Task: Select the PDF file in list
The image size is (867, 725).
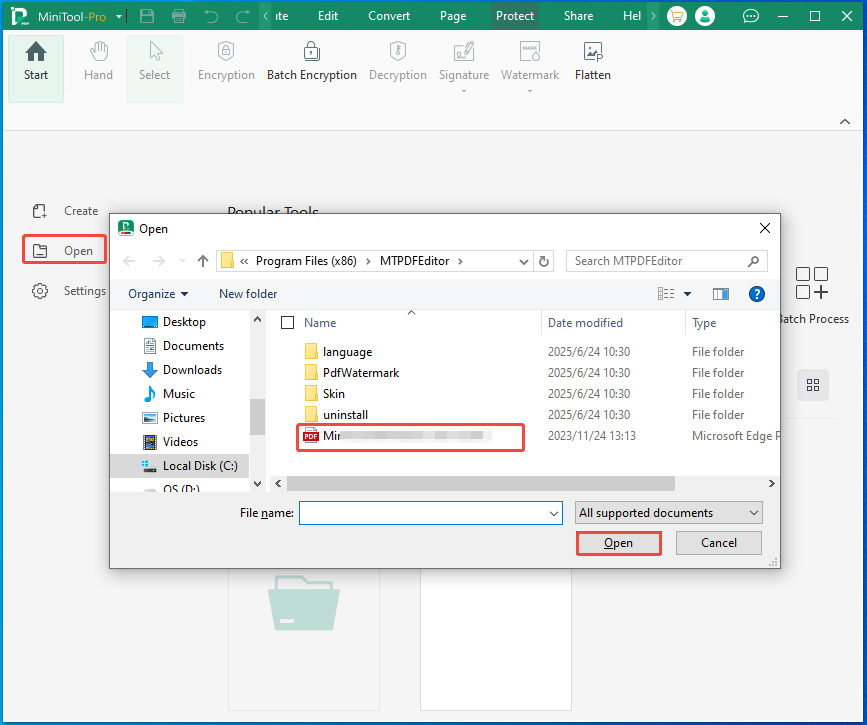Action: pos(410,436)
